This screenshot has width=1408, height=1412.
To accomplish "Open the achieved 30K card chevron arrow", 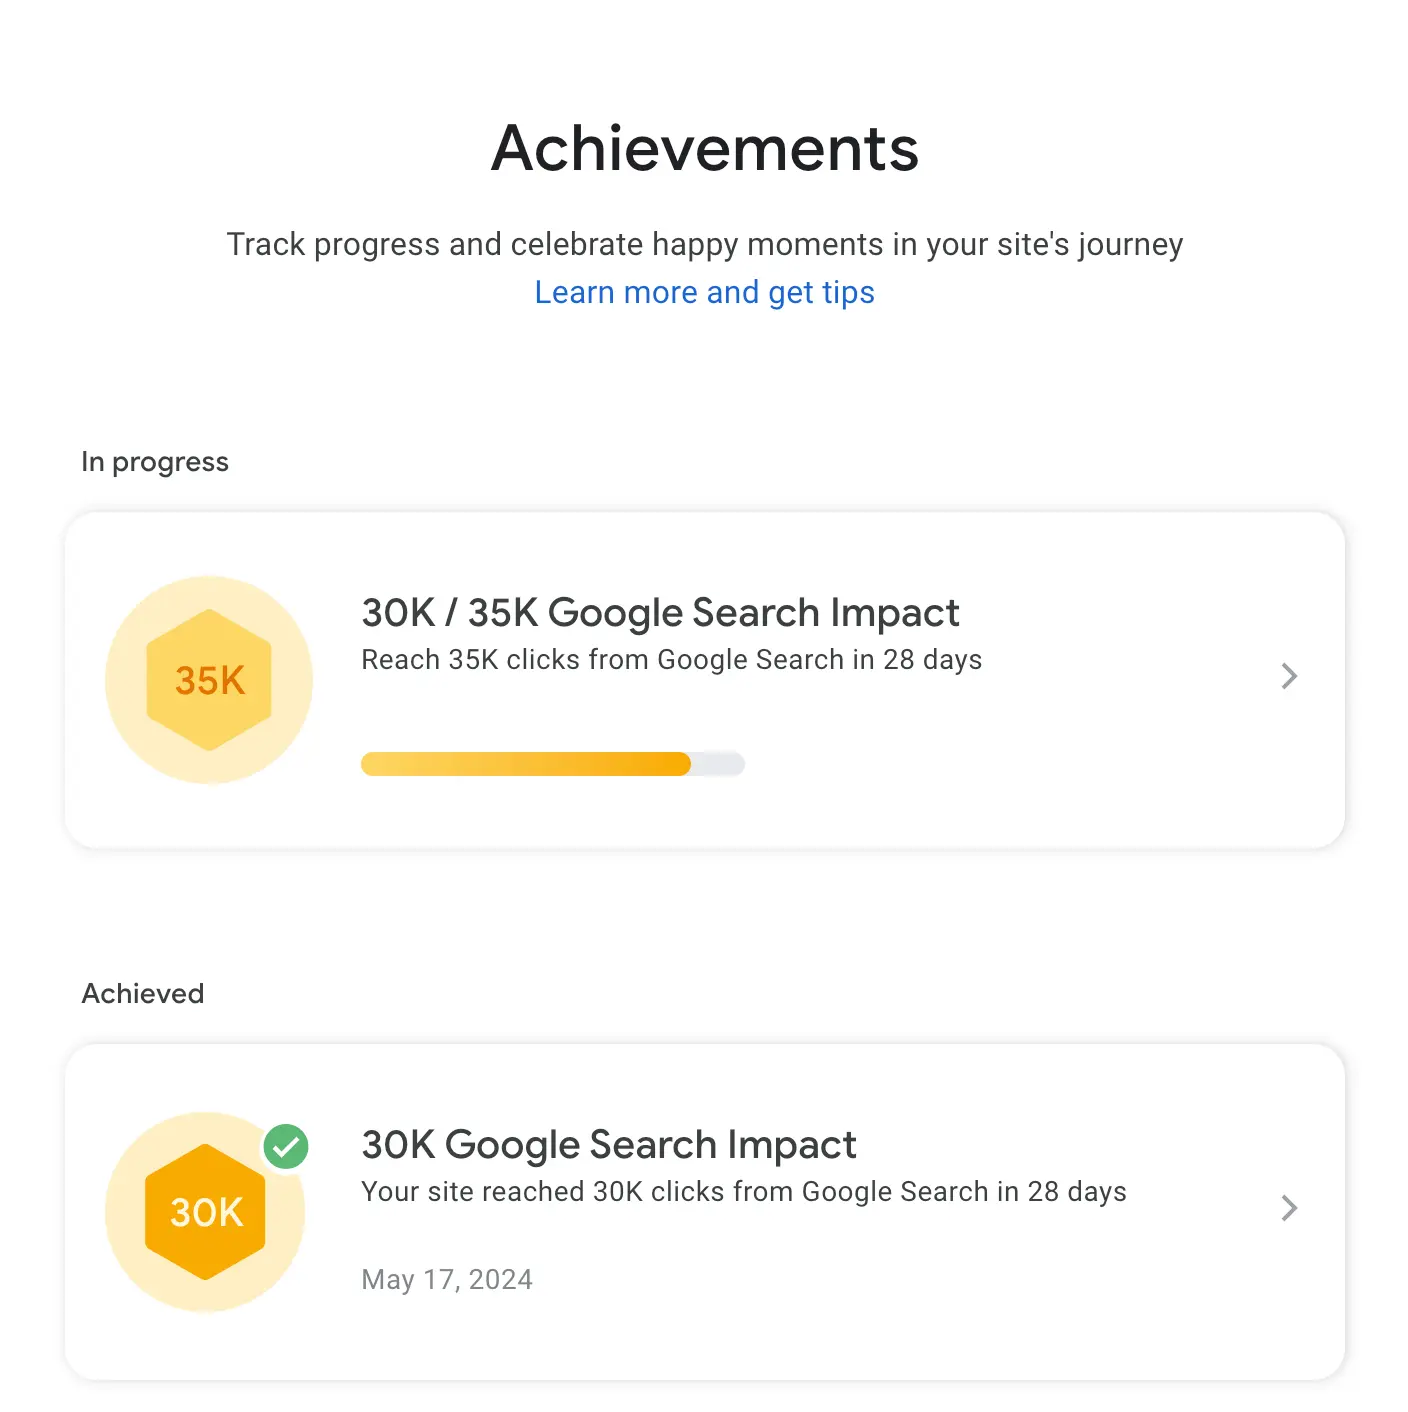I will coord(1289,1208).
